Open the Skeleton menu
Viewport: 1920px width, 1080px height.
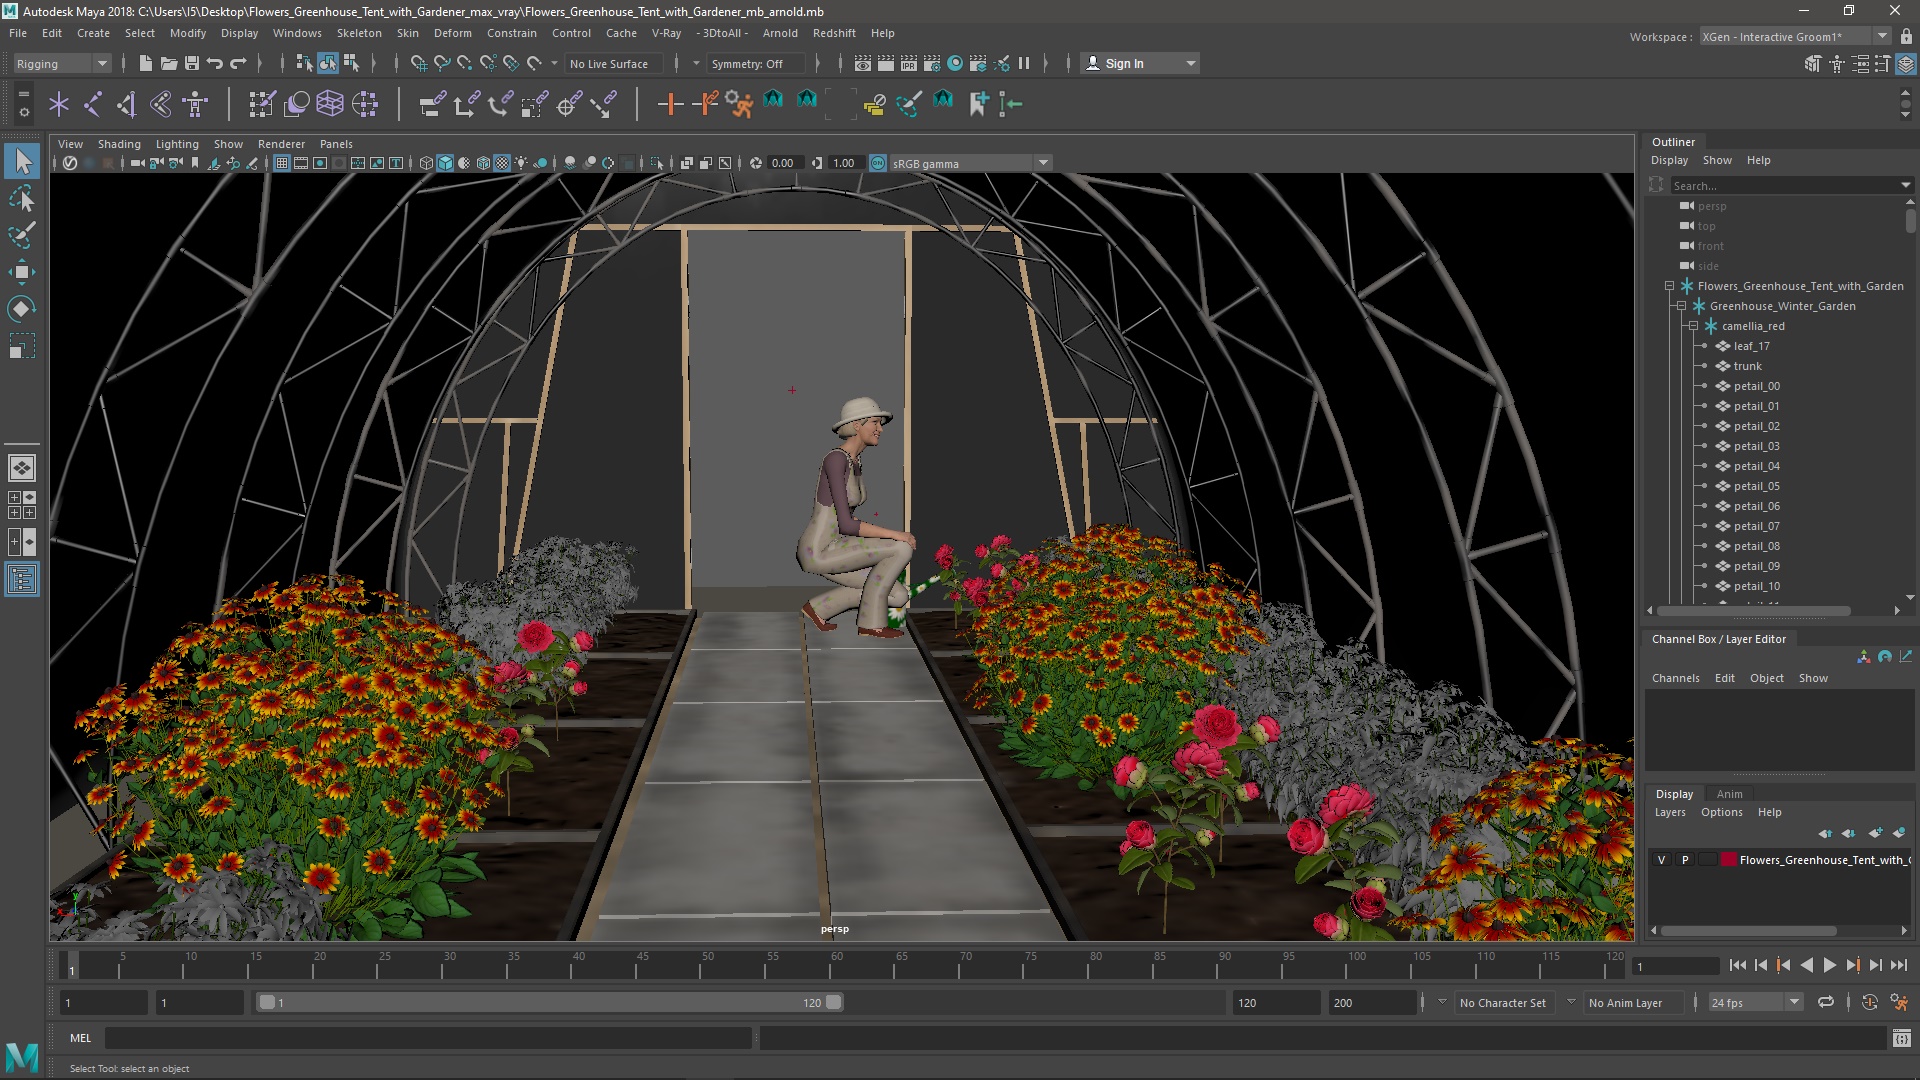point(359,33)
